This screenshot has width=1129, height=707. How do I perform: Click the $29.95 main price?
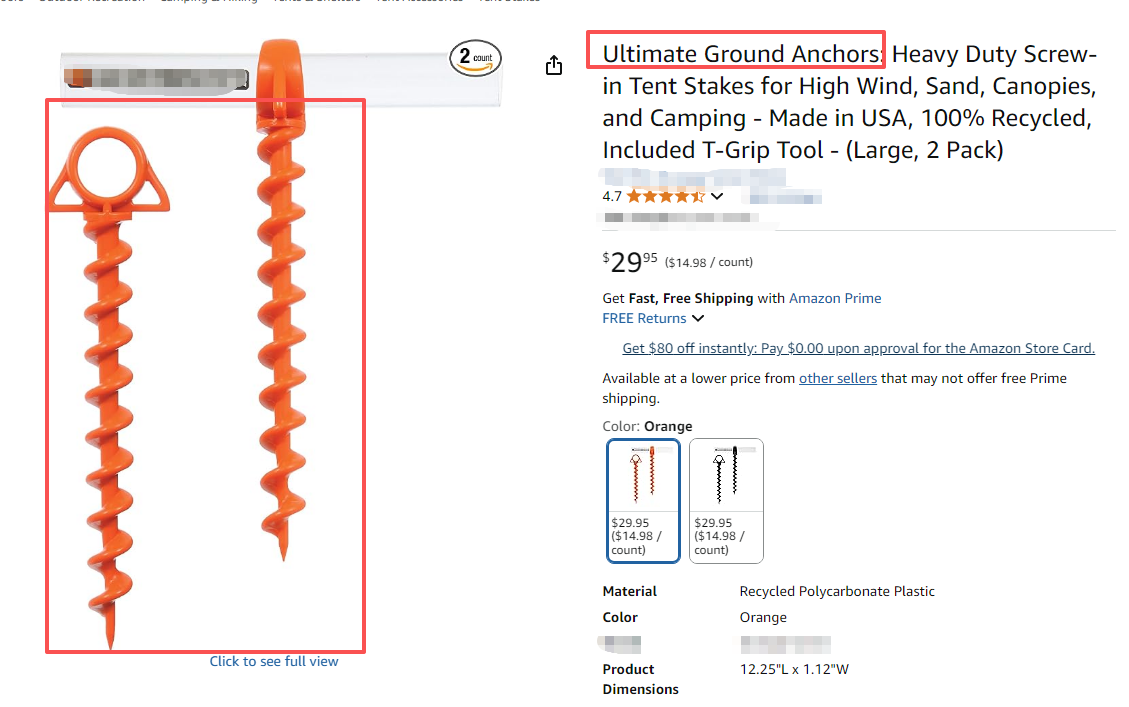(x=630, y=263)
